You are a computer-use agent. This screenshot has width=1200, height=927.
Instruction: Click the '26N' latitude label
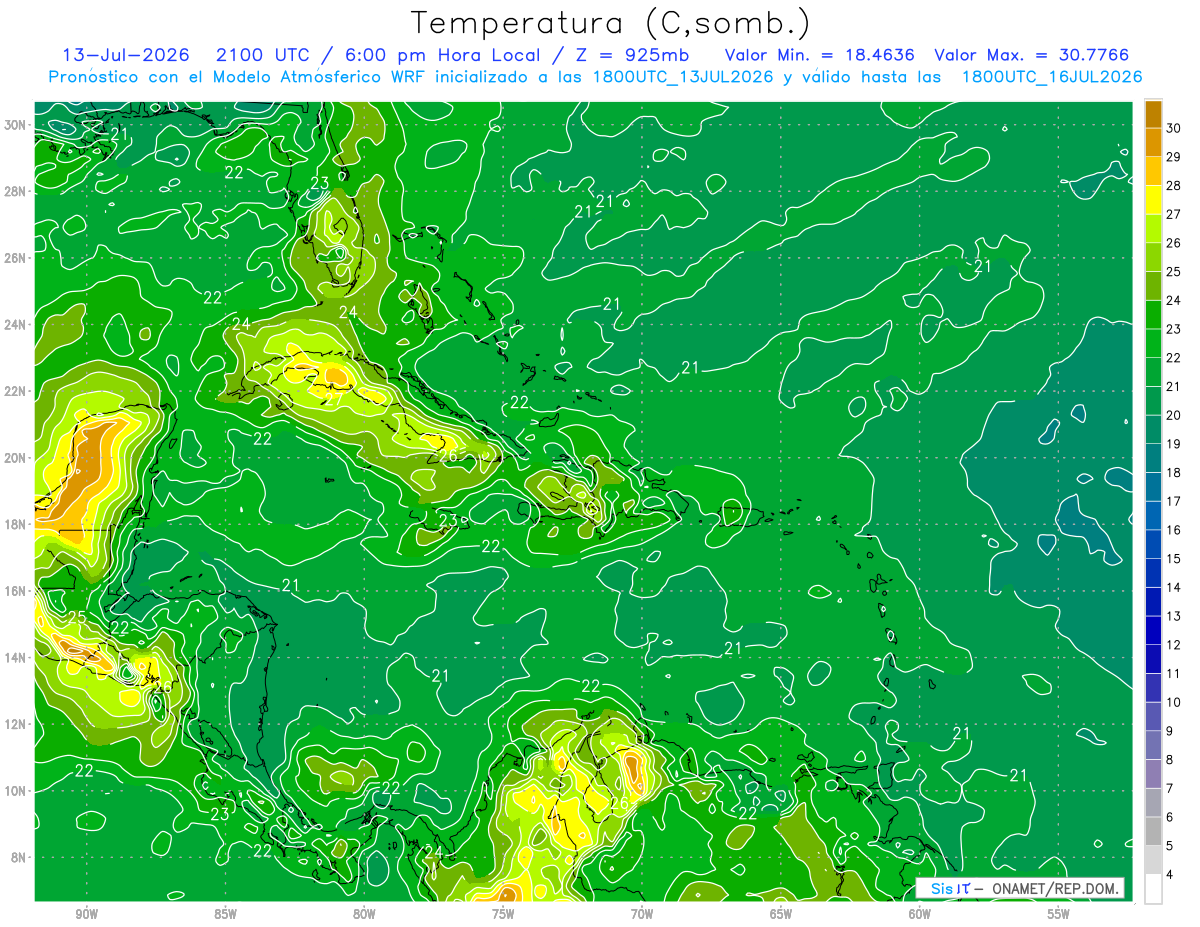pyautogui.click(x=15, y=258)
